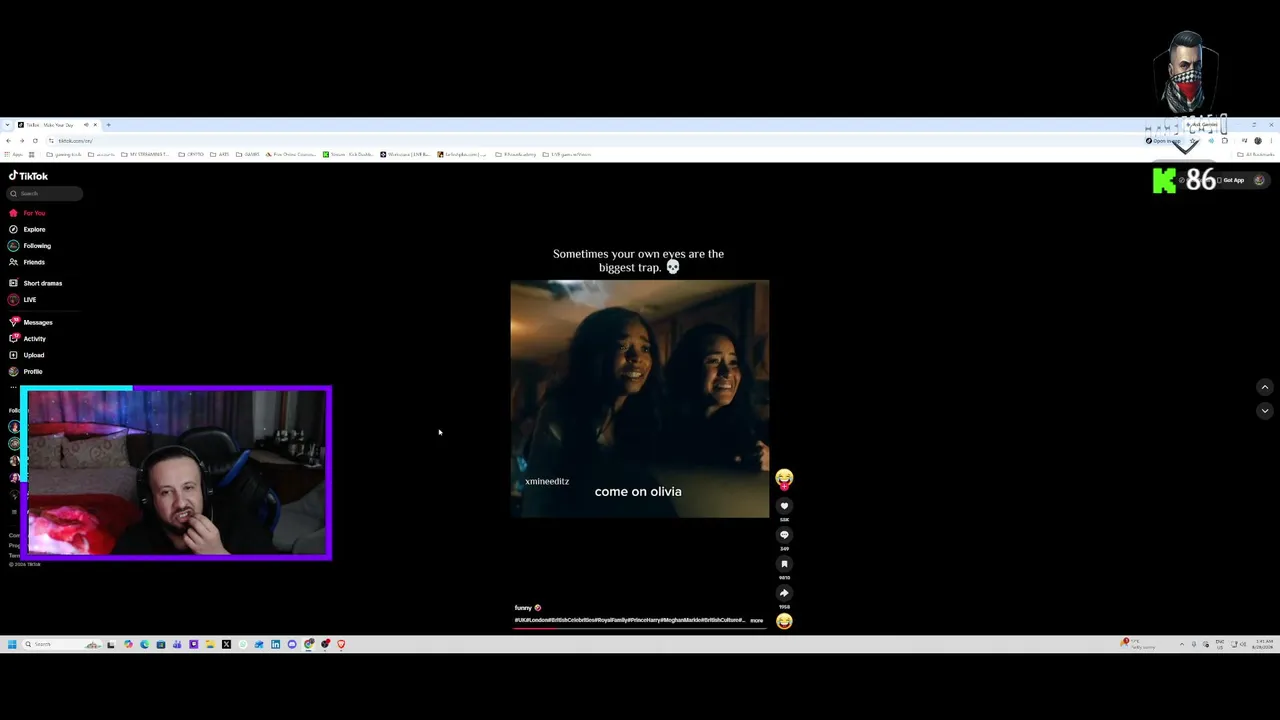
Task: Open the gaming tools bookmarks folder
Action: pos(65,155)
